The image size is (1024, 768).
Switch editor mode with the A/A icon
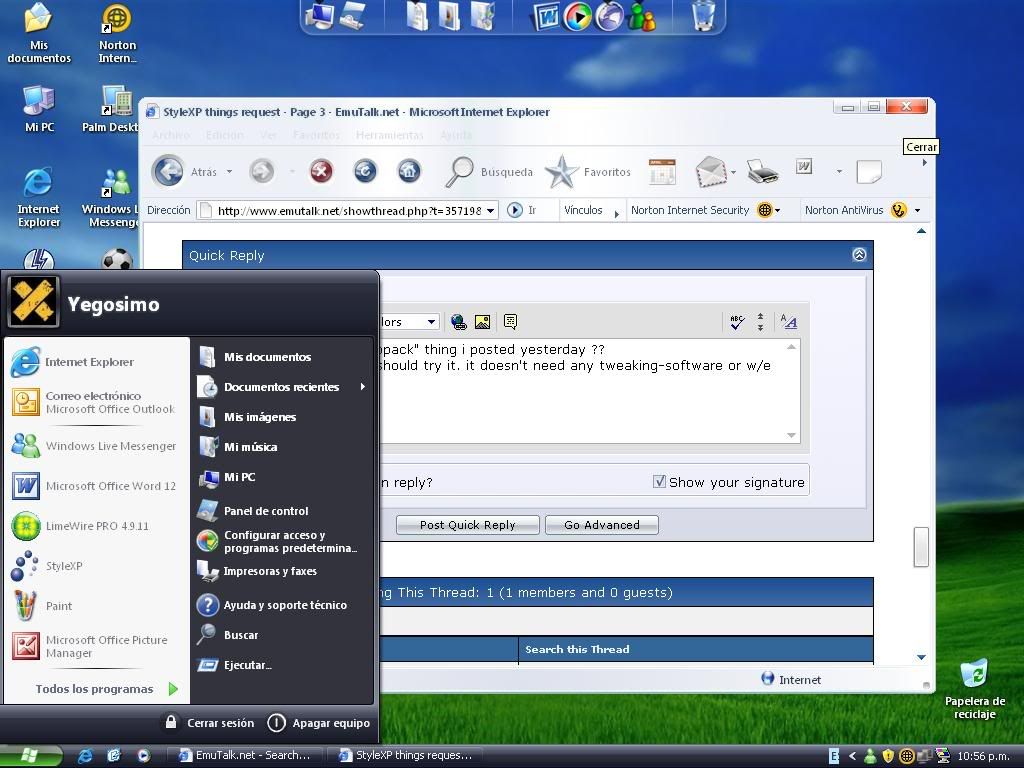coord(788,322)
